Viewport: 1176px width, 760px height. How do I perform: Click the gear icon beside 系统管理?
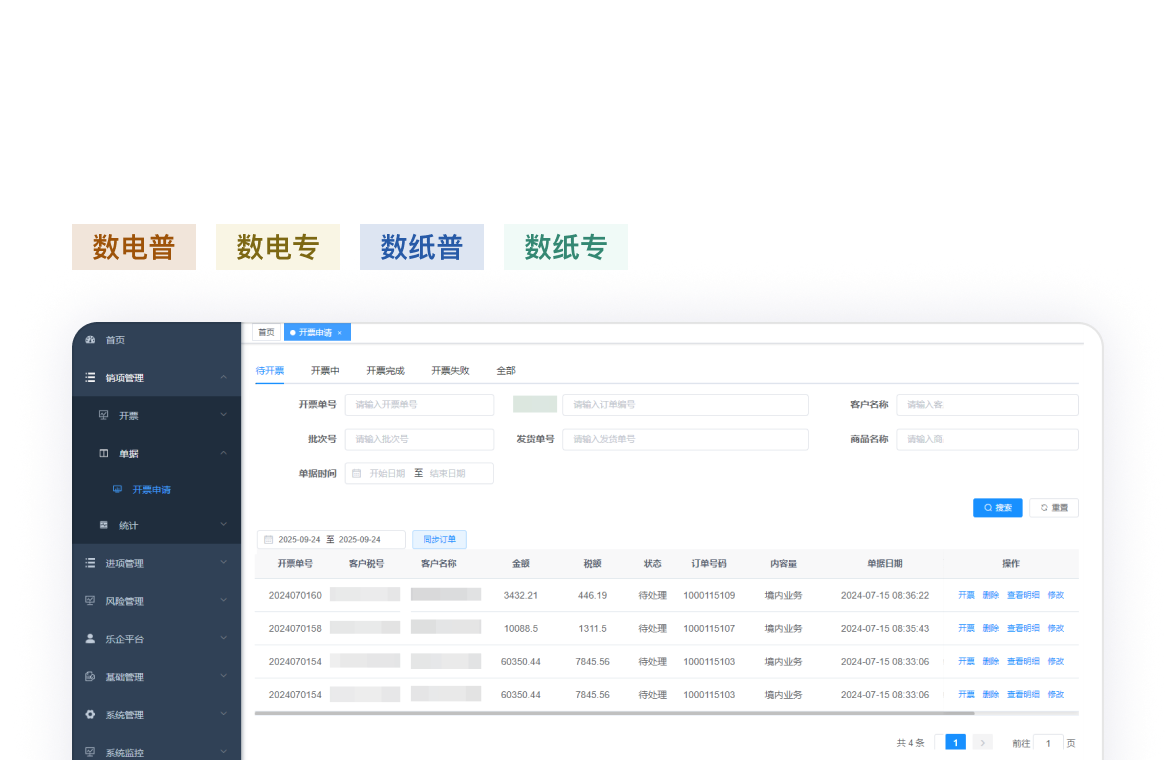click(90, 714)
